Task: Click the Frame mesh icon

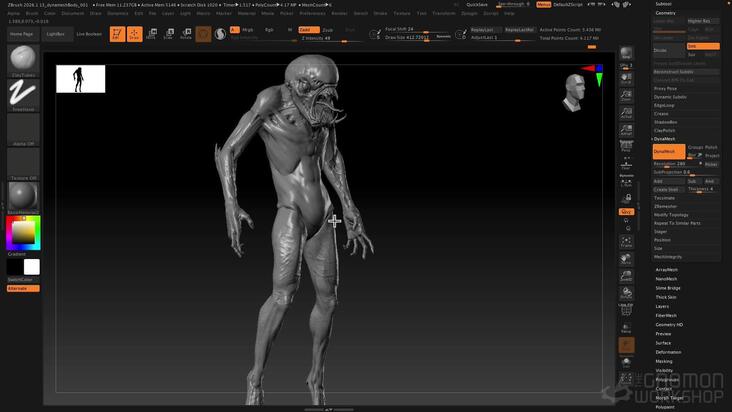Action: pyautogui.click(x=626, y=242)
